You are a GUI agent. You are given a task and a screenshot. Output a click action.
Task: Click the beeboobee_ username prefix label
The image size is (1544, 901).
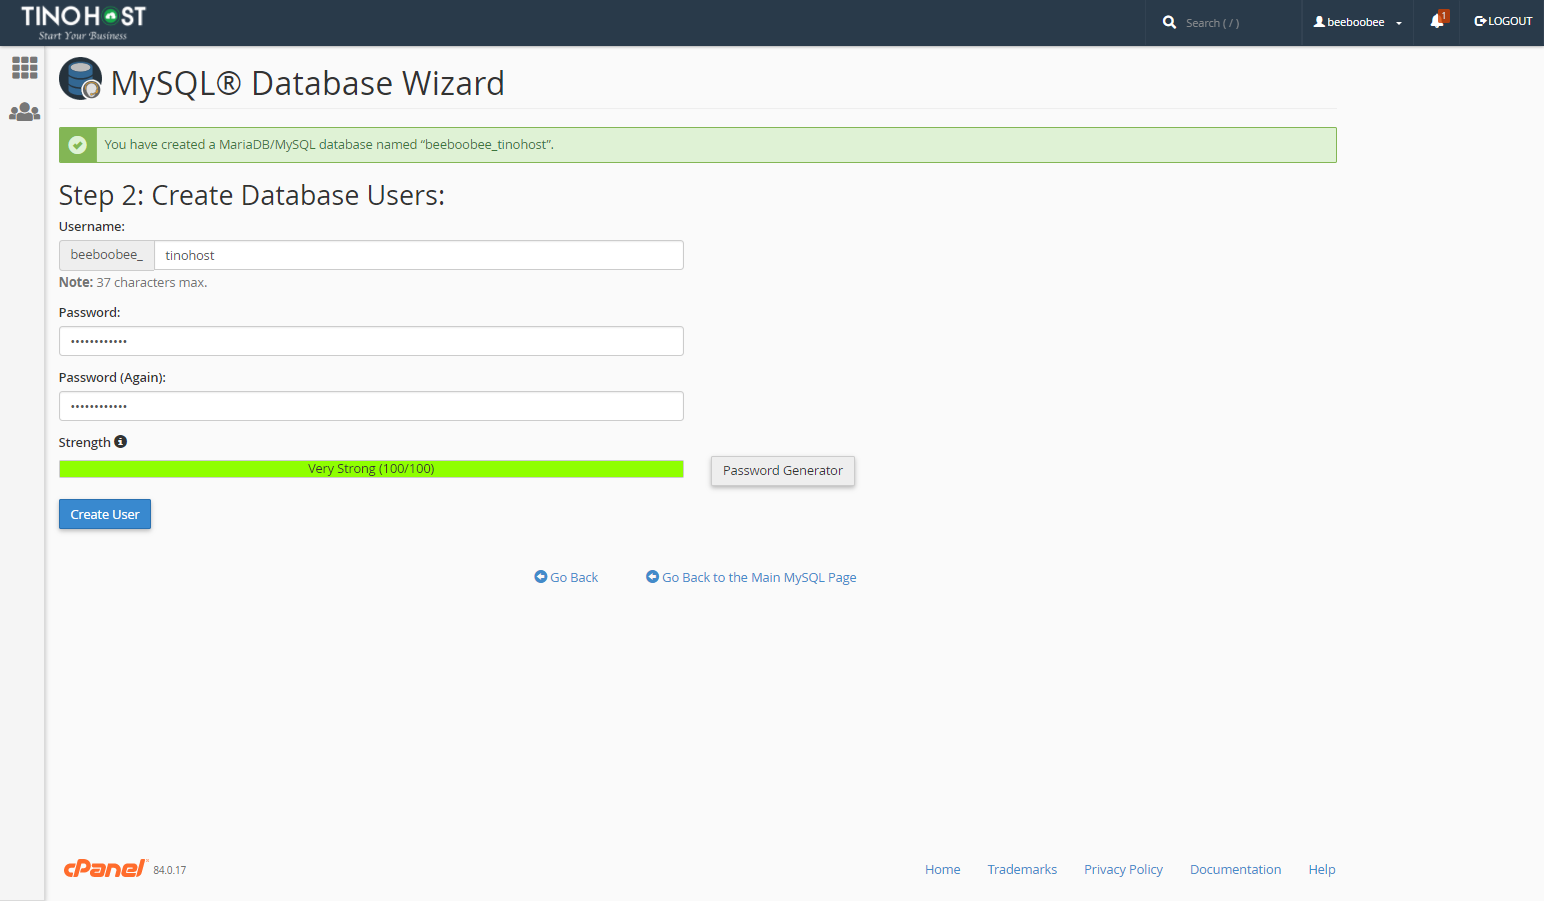[x=107, y=255]
